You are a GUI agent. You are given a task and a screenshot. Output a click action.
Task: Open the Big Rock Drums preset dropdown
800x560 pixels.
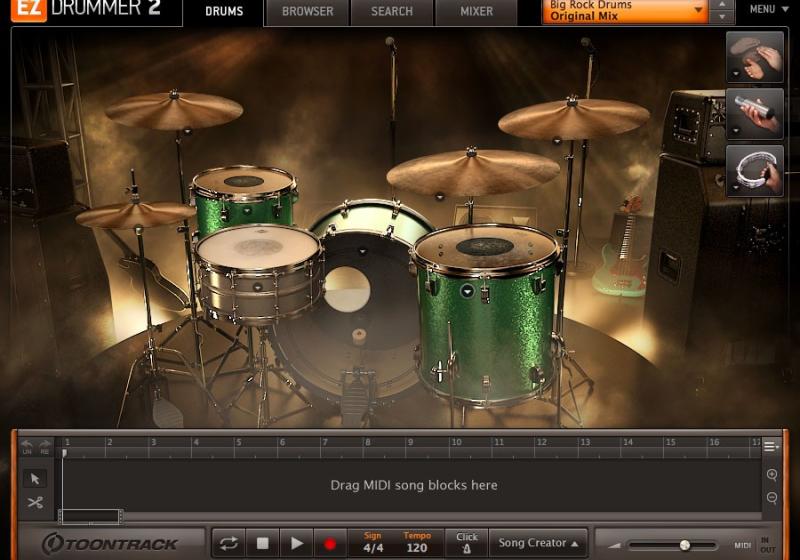[627, 12]
